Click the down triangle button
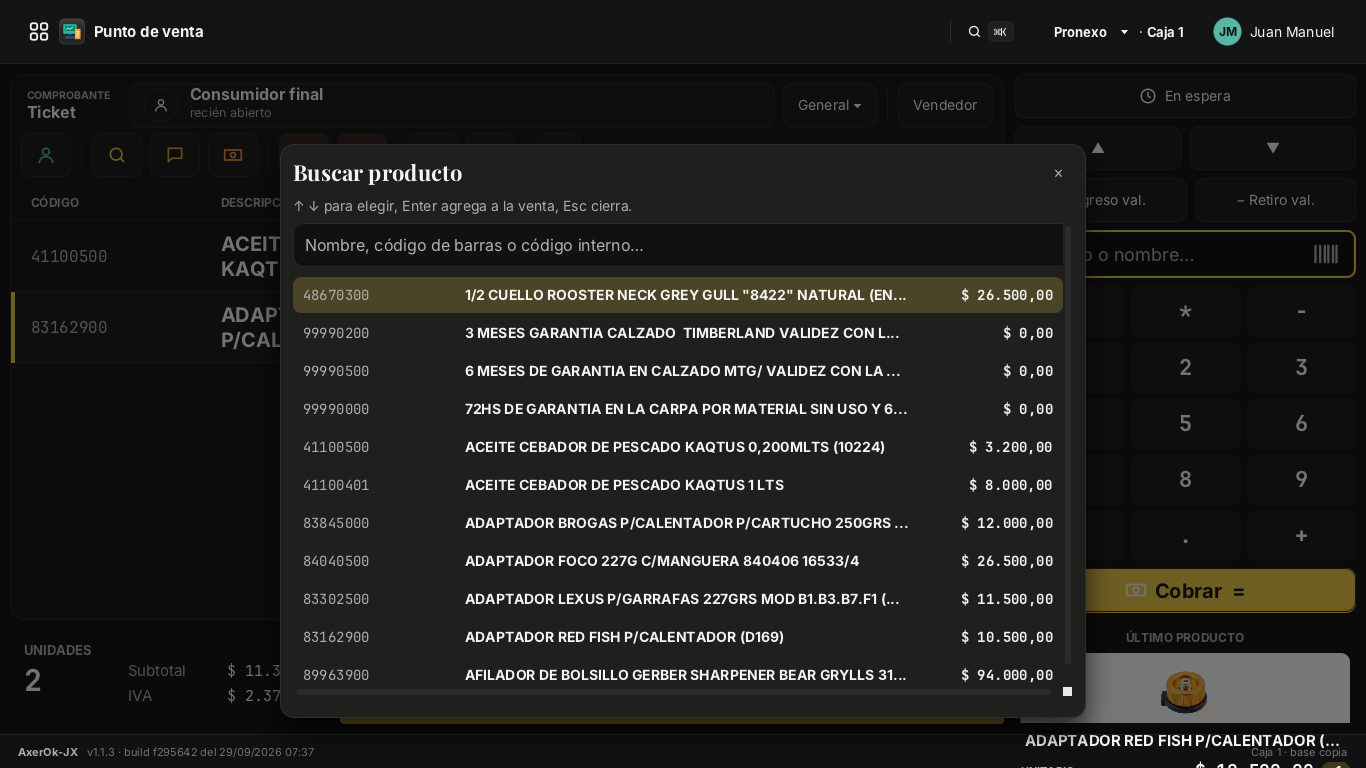This screenshot has height=768, width=1366. click(x=1273, y=148)
